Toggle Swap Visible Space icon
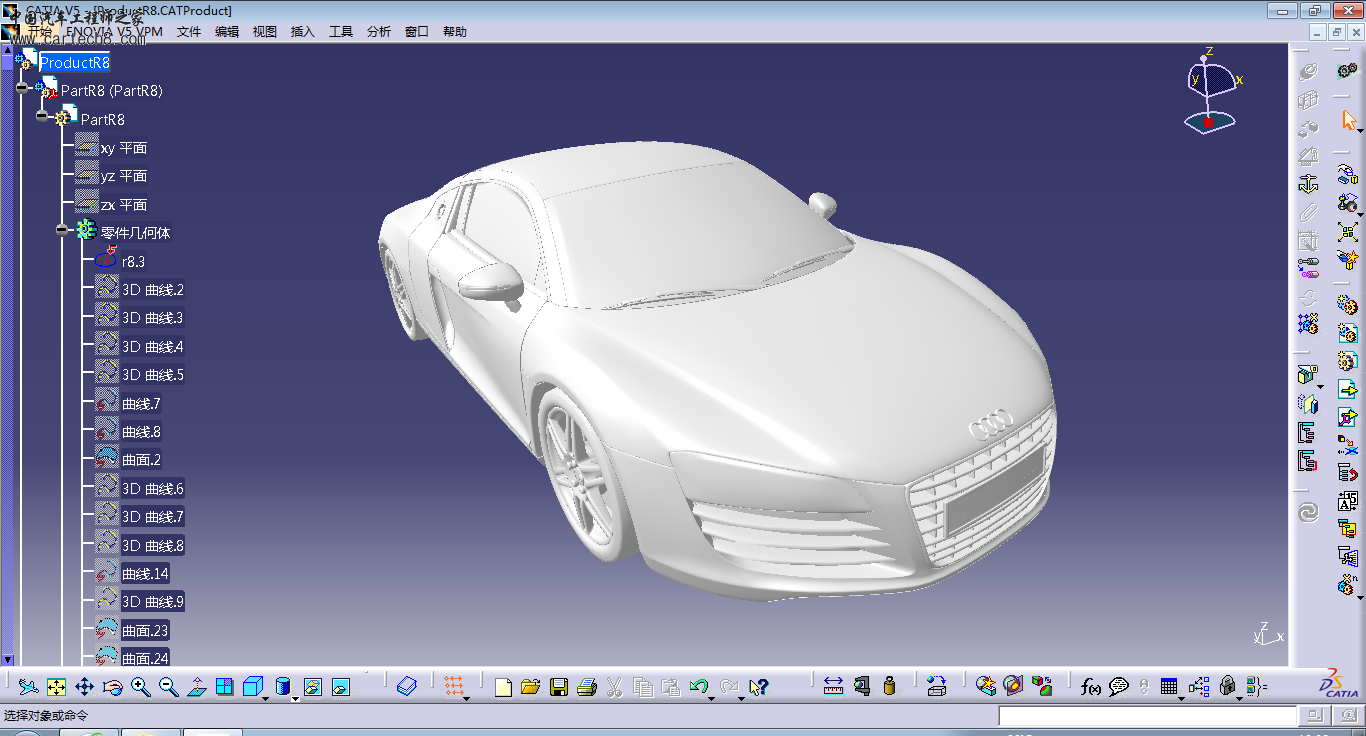Image resolution: width=1366 pixels, height=736 pixels. tap(341, 687)
